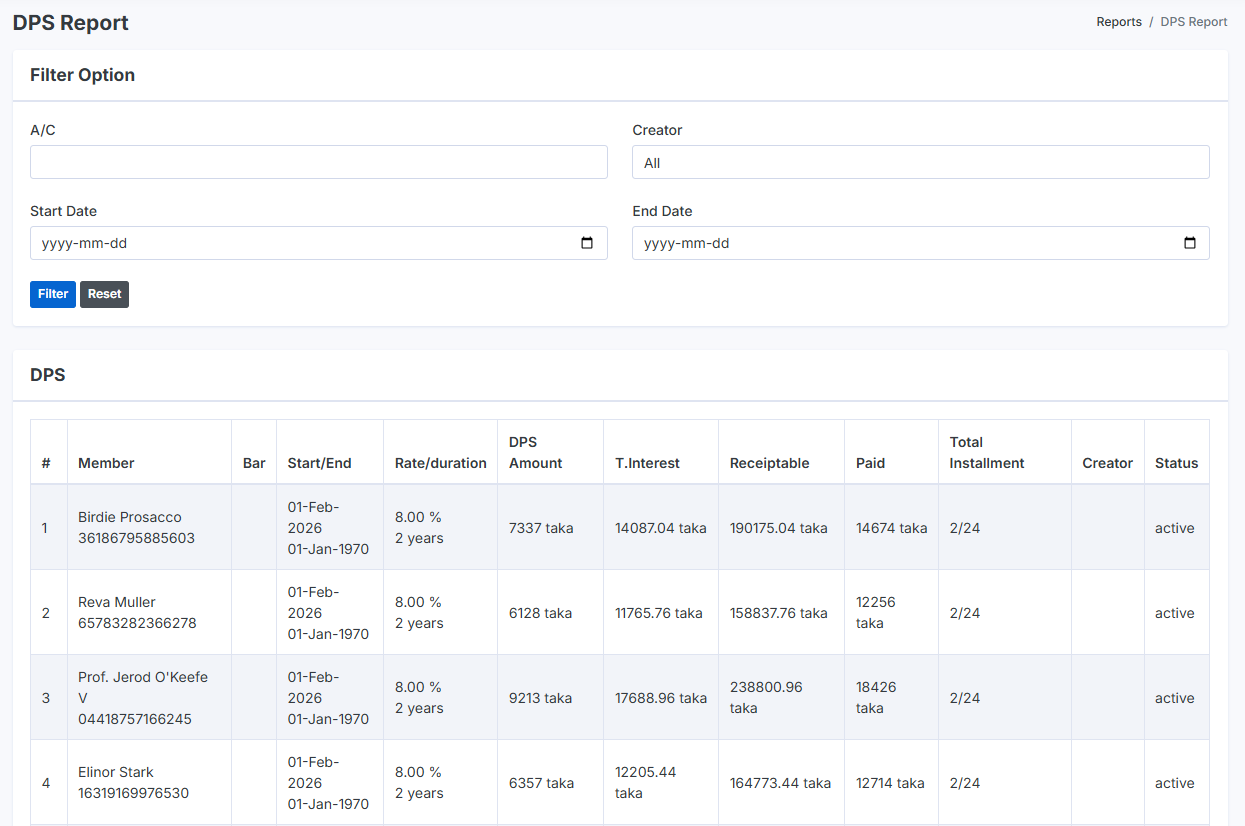1245x826 pixels.
Task: Click the A/C input field
Action: [318, 162]
